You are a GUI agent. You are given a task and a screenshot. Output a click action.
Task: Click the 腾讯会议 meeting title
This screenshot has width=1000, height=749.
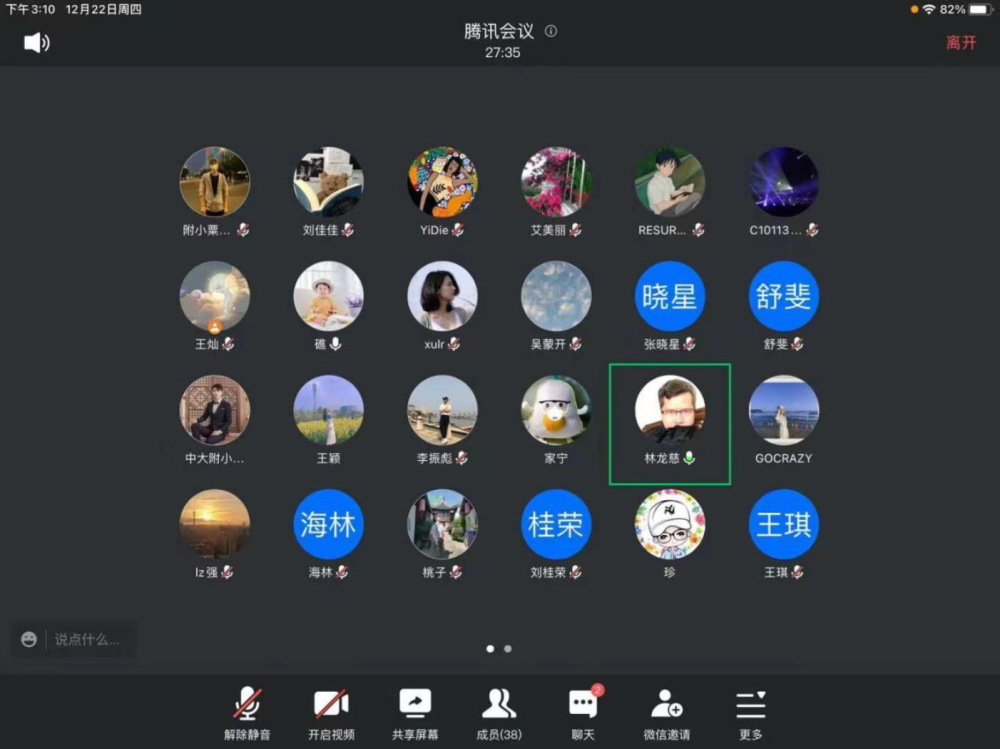coord(499,31)
